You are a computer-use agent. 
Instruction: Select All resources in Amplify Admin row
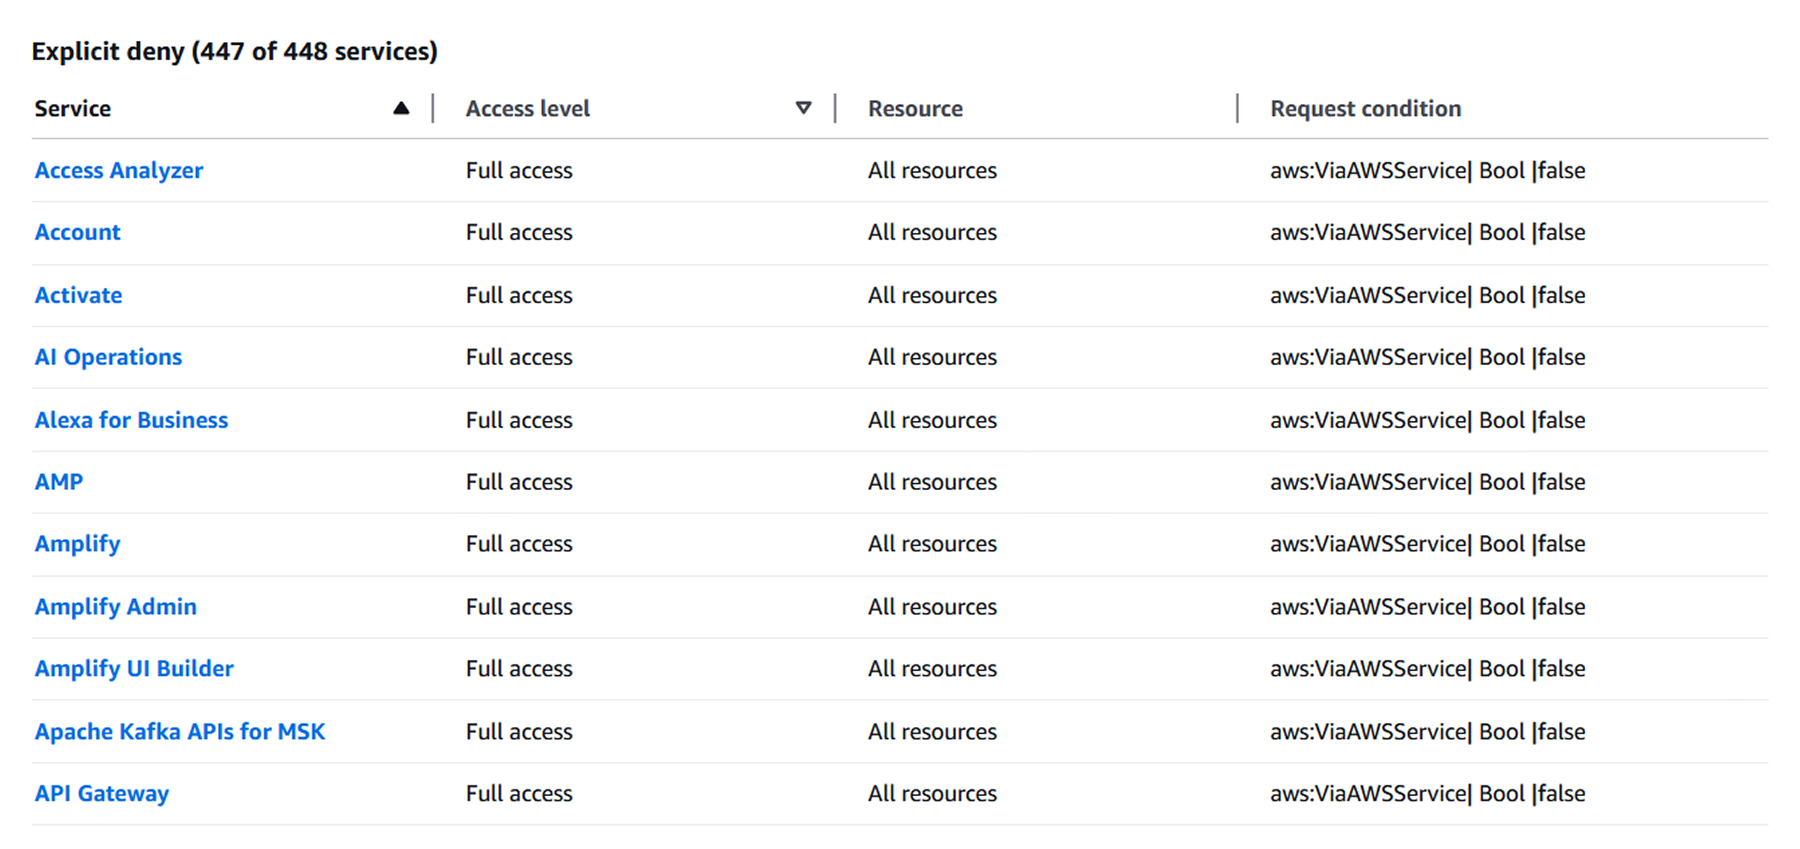(932, 607)
